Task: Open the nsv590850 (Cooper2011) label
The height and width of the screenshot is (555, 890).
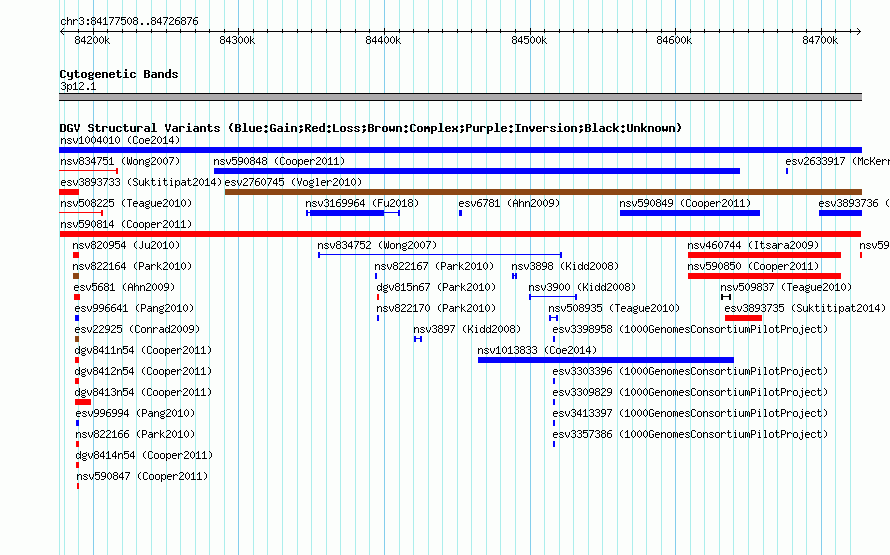Action: coord(753,266)
